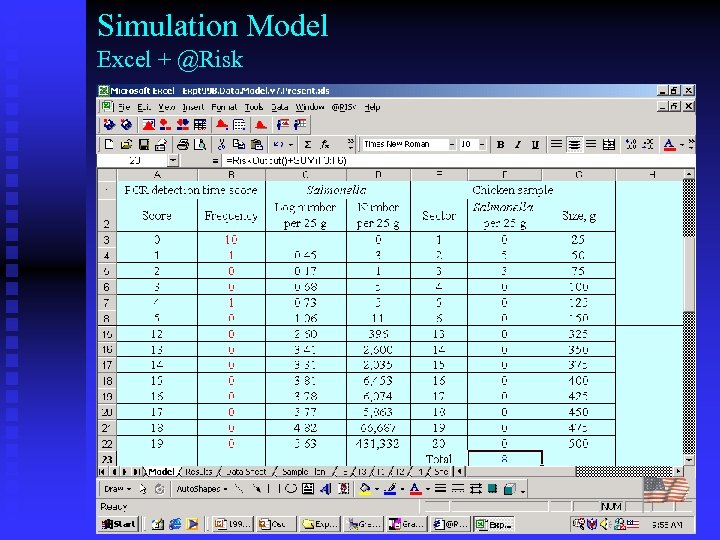Switch to the Data Sheet tab
The height and width of the screenshot is (540, 720).
coord(246,472)
